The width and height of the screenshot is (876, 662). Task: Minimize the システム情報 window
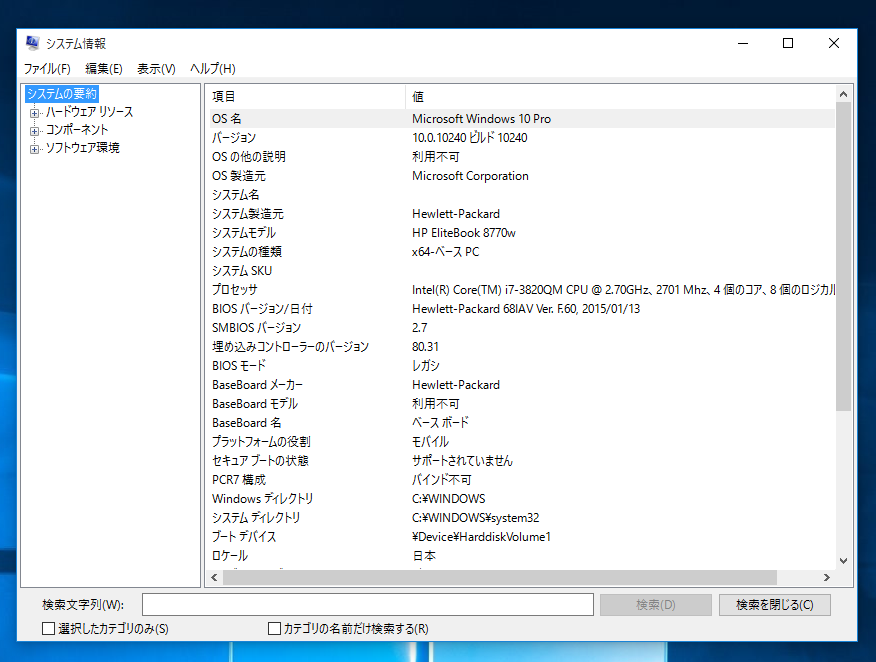pos(742,43)
